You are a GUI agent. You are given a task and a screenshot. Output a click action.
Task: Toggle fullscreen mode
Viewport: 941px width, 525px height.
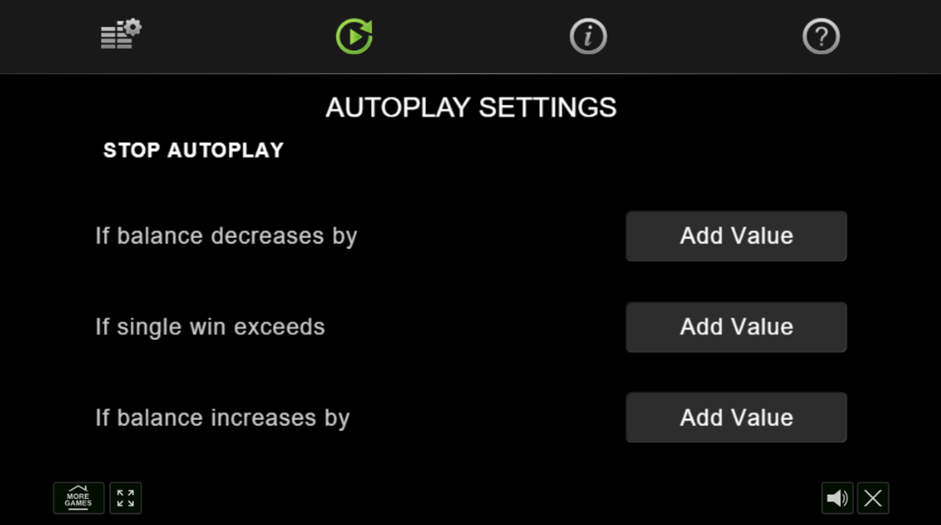[x=125, y=498]
